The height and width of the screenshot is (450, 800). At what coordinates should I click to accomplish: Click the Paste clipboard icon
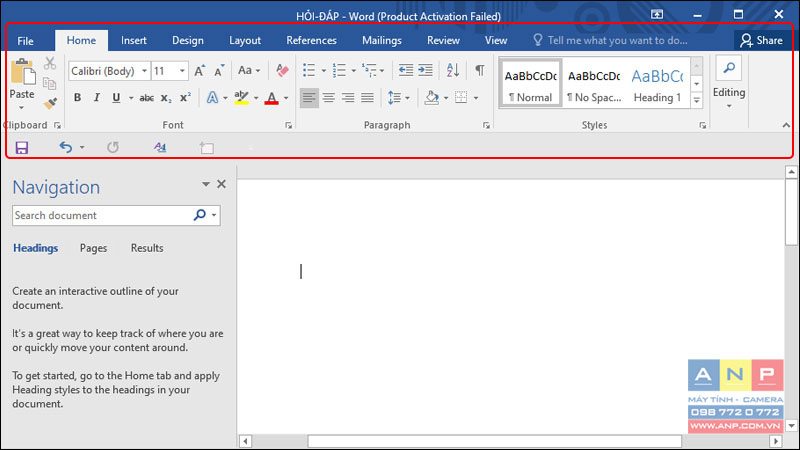coord(22,71)
